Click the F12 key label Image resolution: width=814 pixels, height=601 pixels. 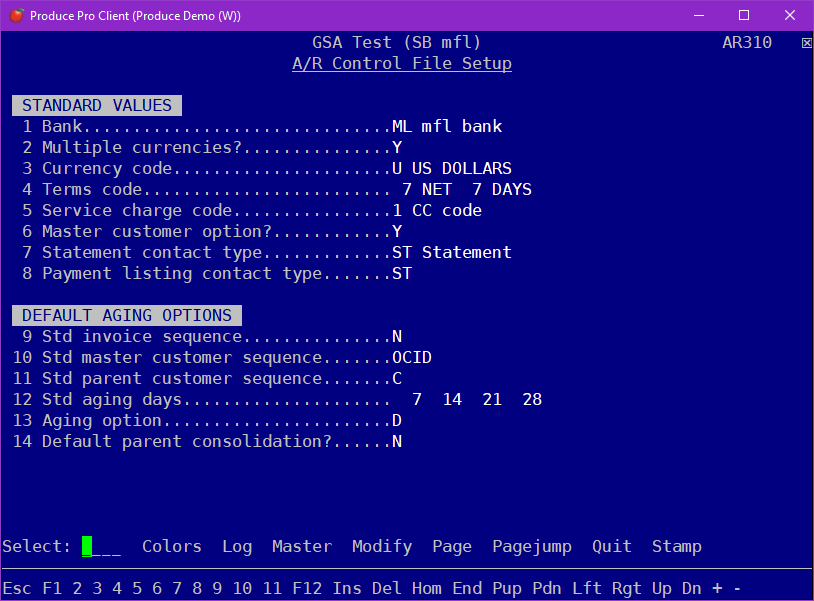(307, 588)
